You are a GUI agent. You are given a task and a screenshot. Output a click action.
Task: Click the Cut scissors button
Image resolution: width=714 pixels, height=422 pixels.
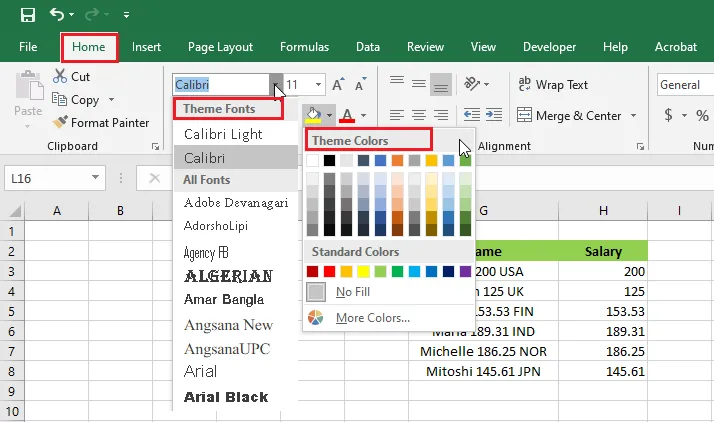coord(71,76)
